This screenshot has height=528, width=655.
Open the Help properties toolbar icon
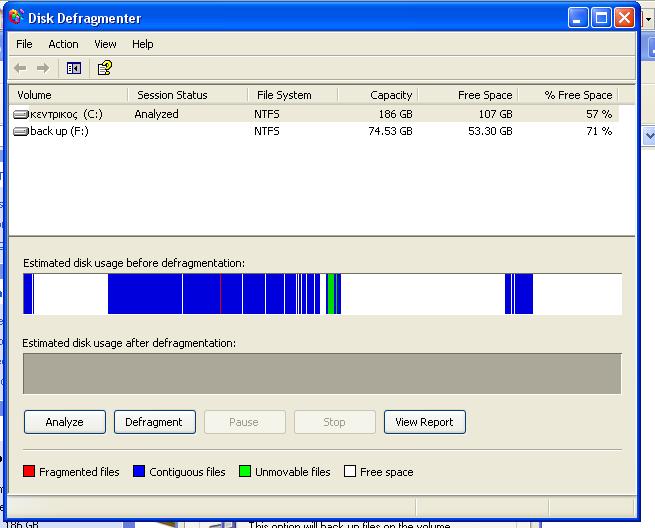(x=104, y=68)
